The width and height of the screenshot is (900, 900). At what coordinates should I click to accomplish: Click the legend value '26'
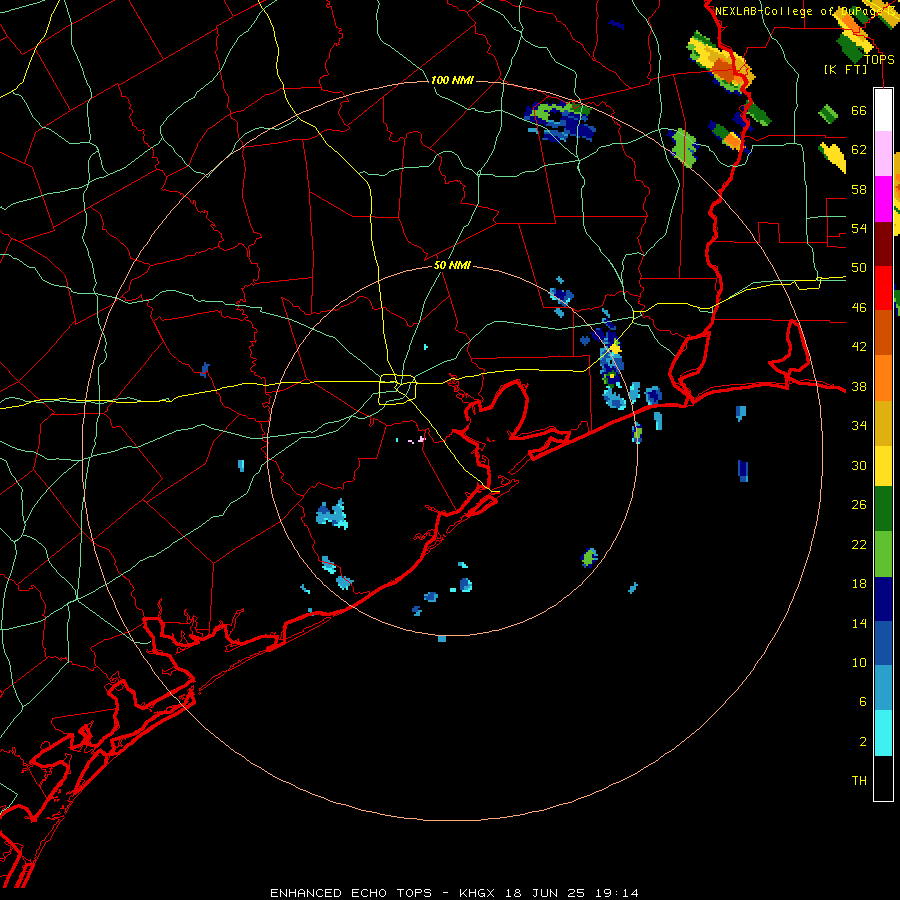click(859, 505)
